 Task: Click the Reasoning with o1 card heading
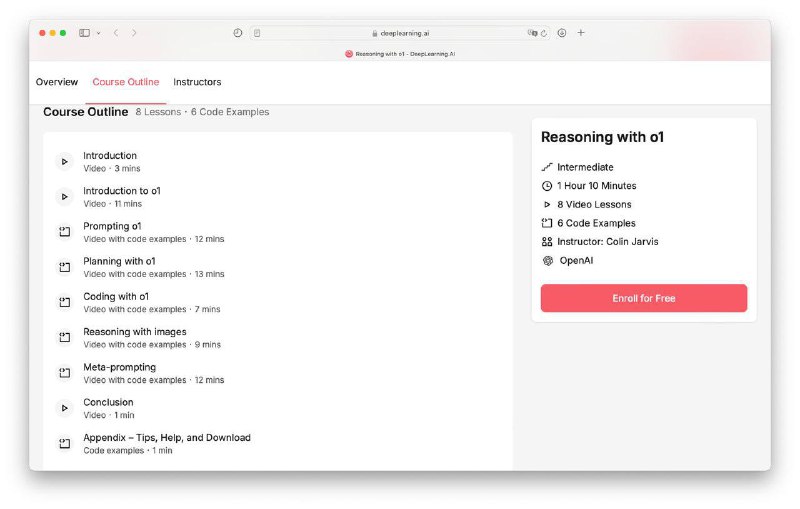pyautogui.click(x=602, y=137)
